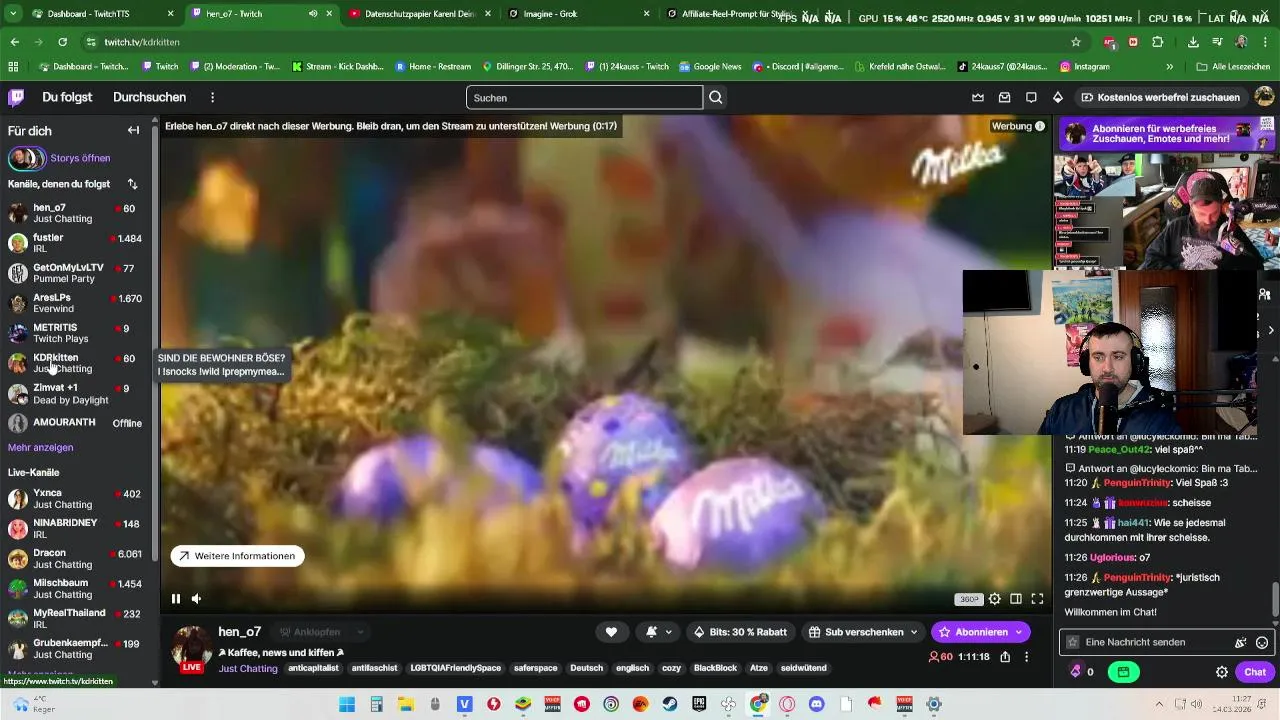Viewport: 1280px width, 720px height.
Task: Open the whispers speech bubble icon
Action: point(1031,97)
